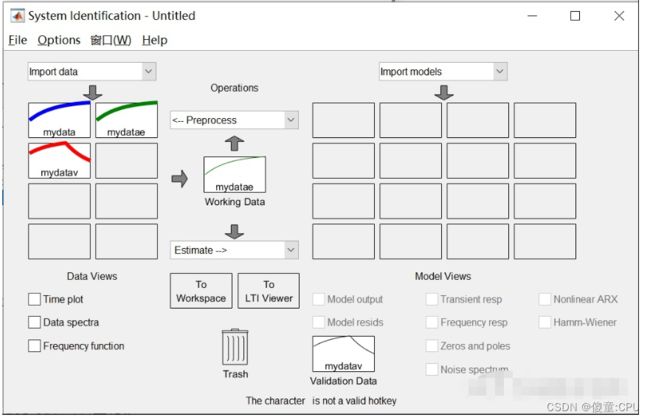Click the MATLAB logo in title bar
The image size is (650, 420).
17,16
